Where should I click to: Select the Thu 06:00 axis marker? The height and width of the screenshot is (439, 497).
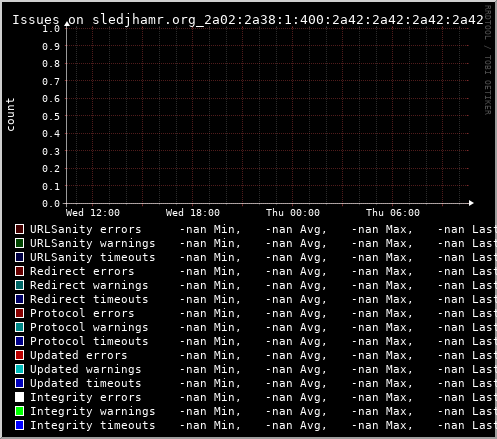click(x=393, y=213)
